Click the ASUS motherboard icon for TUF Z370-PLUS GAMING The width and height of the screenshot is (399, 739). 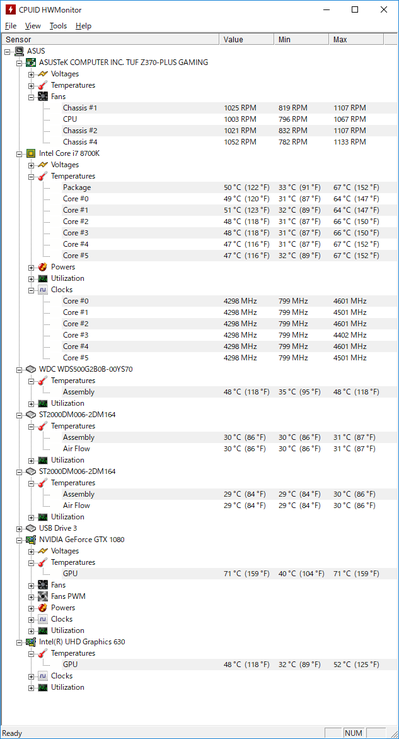pyautogui.click(x=31, y=62)
